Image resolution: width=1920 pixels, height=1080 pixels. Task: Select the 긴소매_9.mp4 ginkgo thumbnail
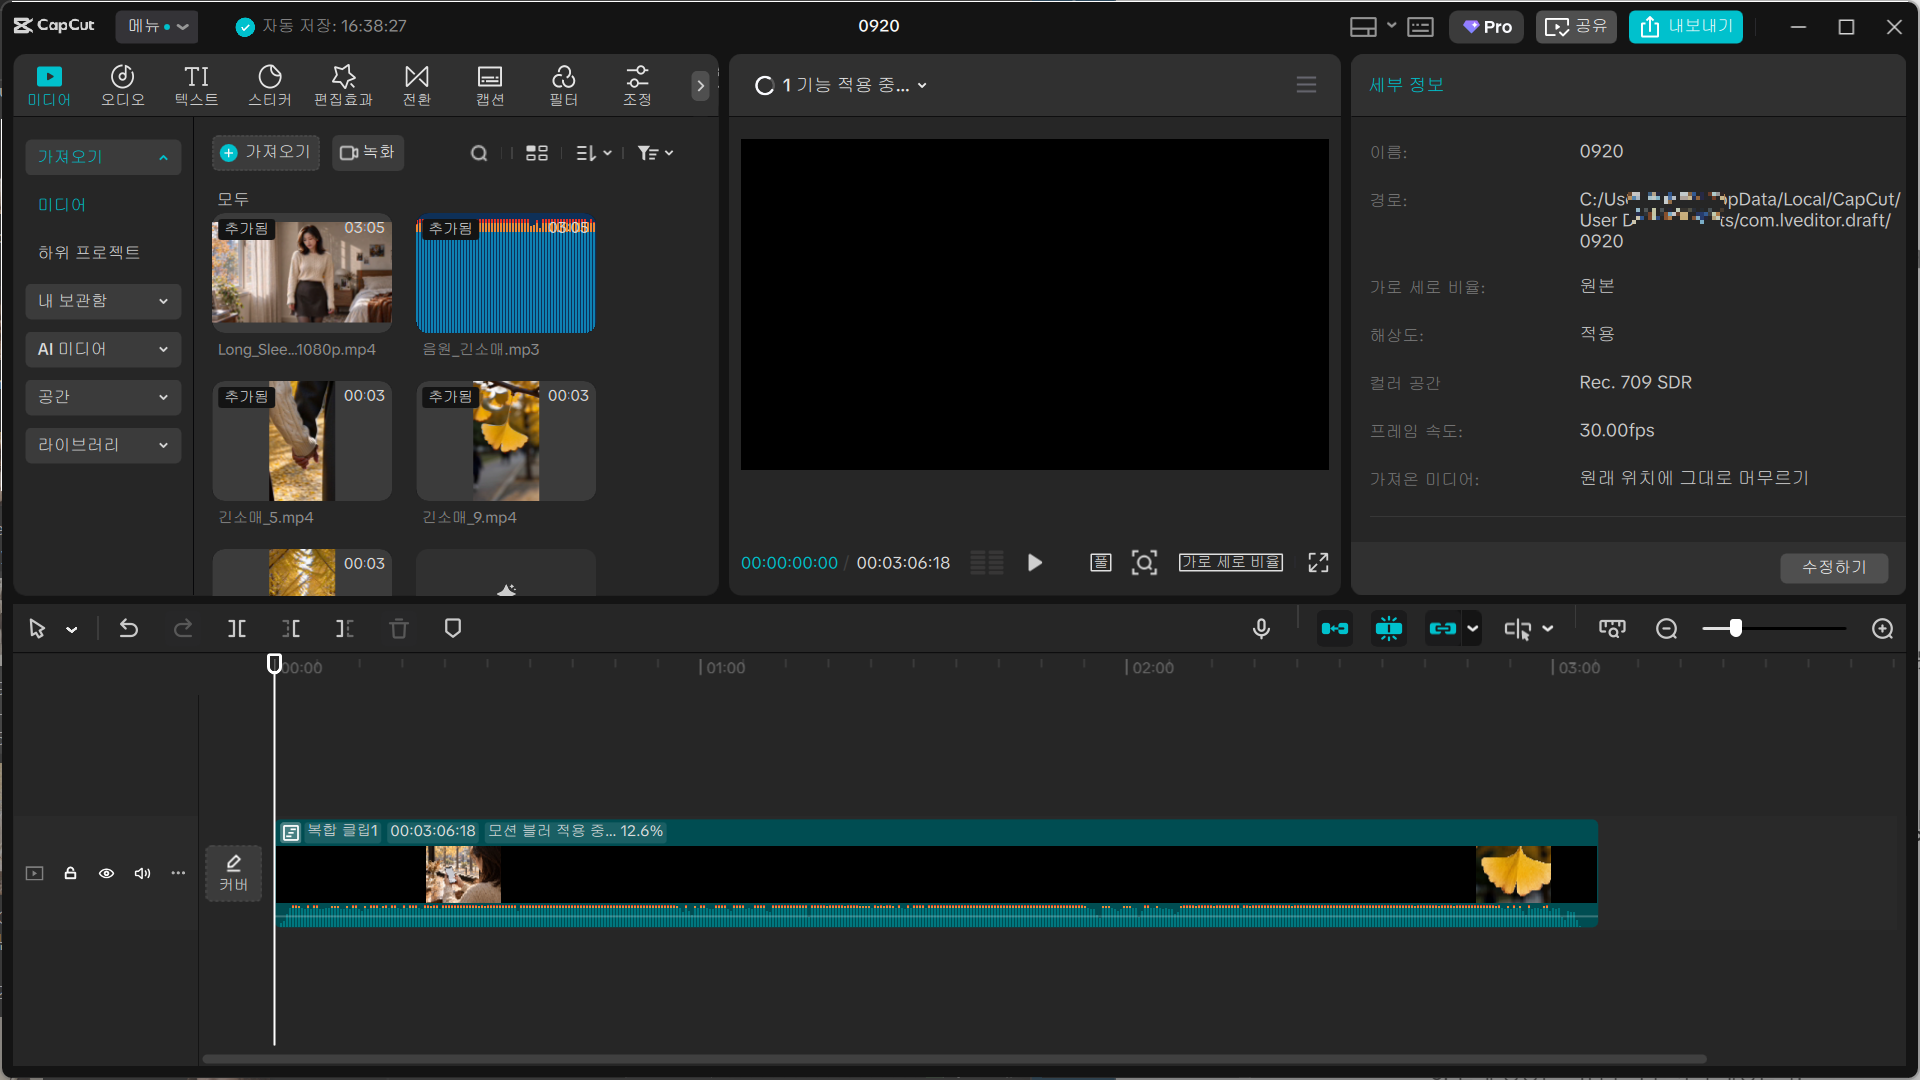click(506, 441)
